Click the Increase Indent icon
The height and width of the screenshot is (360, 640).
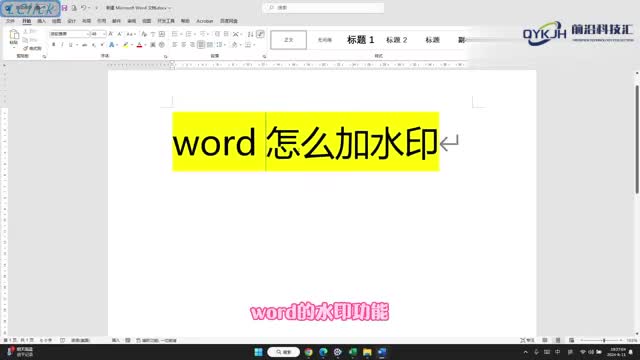(226, 34)
